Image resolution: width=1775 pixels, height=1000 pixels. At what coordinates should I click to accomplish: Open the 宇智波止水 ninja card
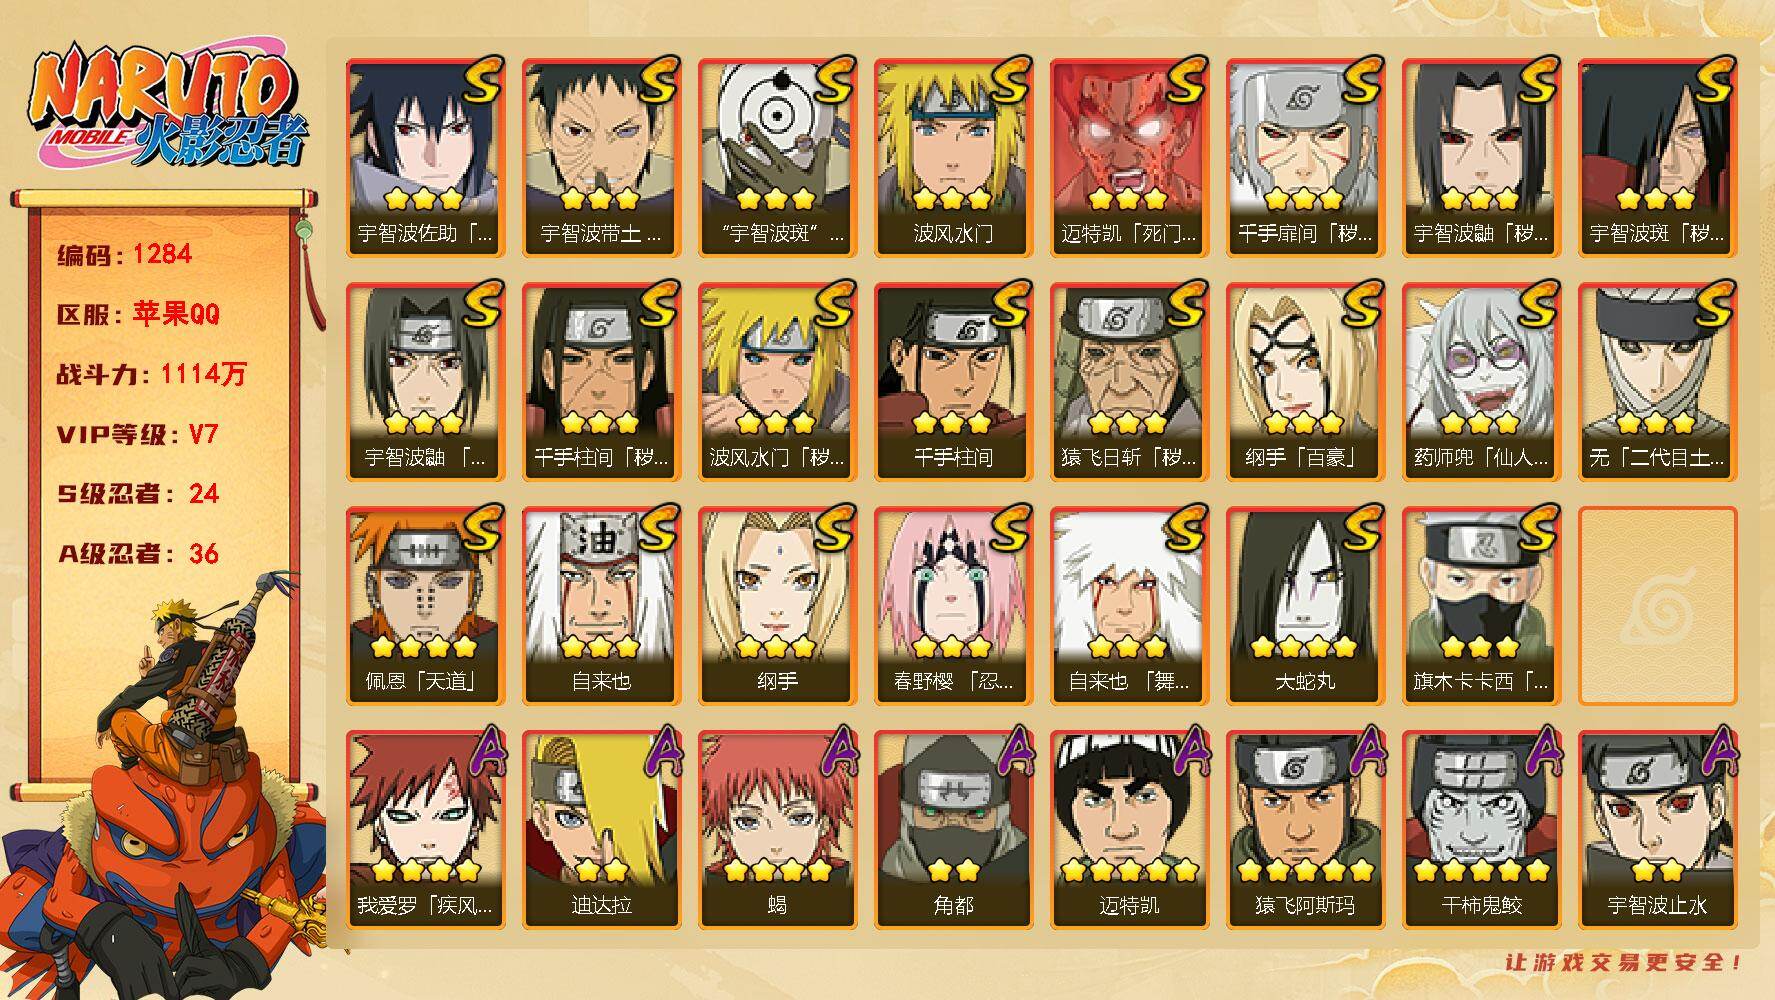[1657, 830]
